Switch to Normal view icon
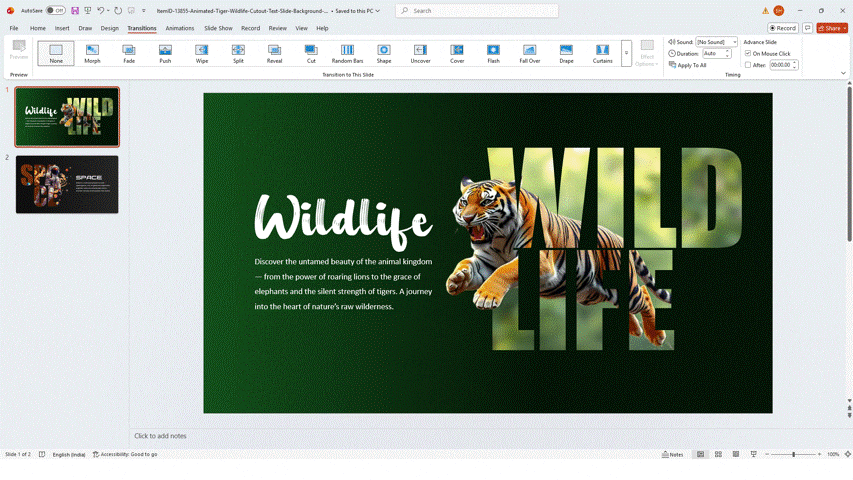This screenshot has height=480, width=853. tap(701, 454)
